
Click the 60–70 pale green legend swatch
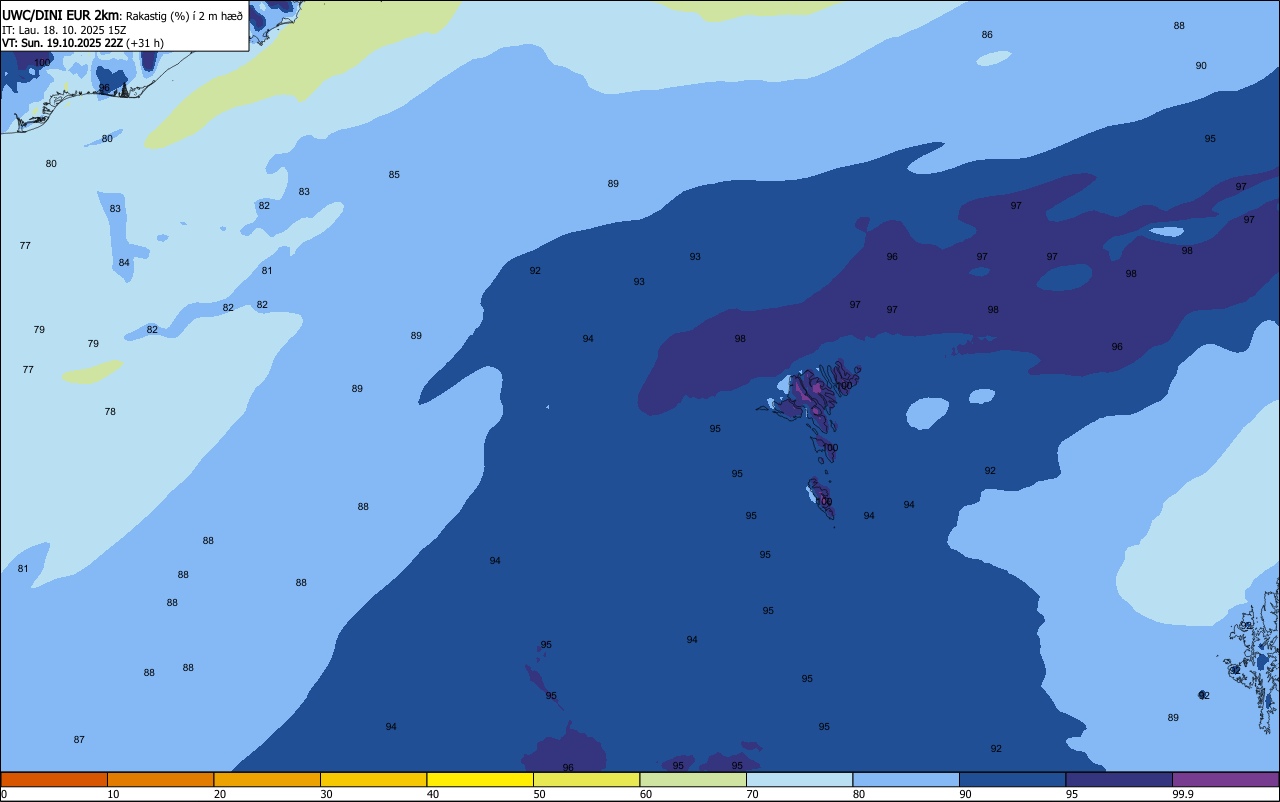tap(693, 779)
